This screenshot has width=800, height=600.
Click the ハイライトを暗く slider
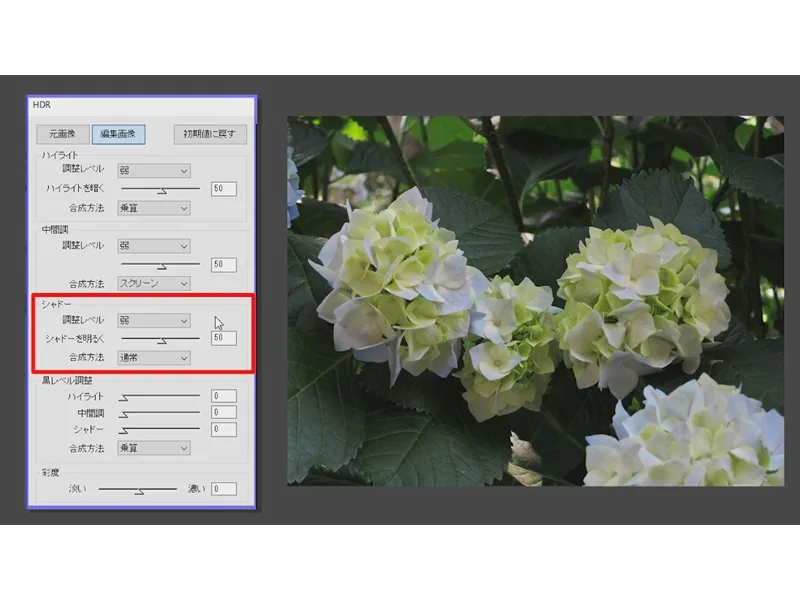point(160,189)
